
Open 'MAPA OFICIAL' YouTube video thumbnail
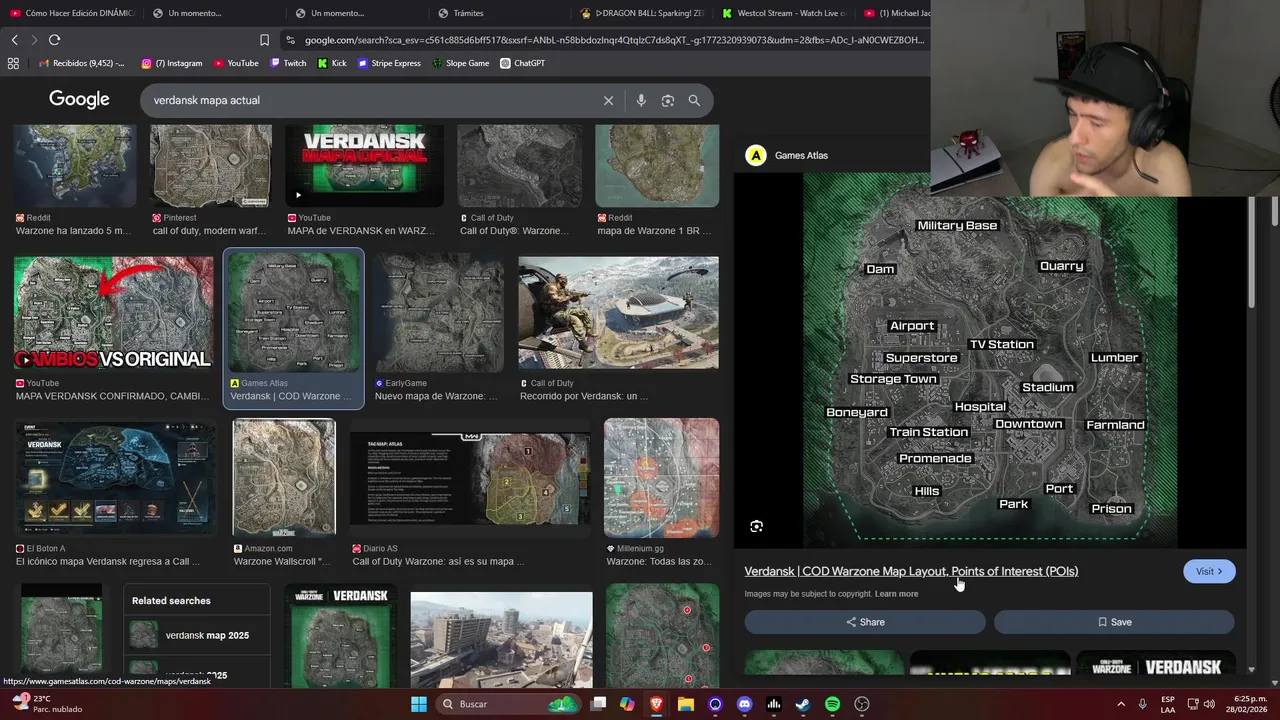click(364, 166)
